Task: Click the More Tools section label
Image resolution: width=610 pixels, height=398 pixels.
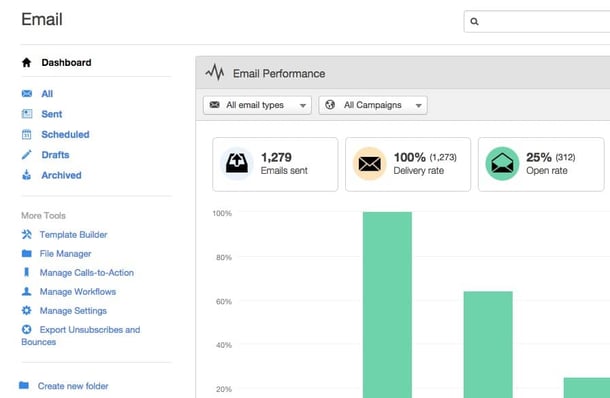Action: click(44, 216)
